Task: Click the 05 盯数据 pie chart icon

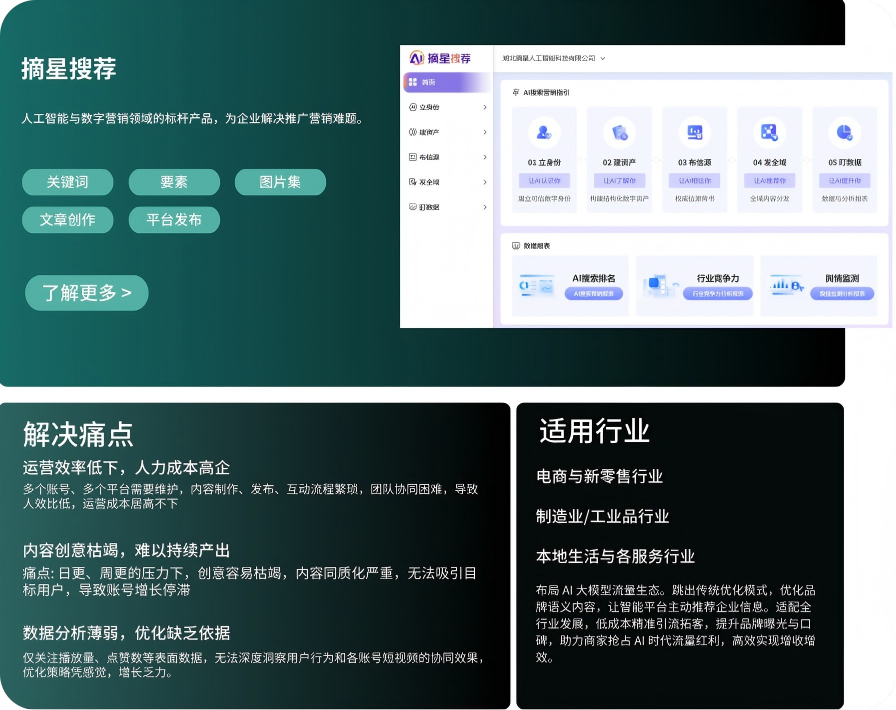Action: [x=844, y=133]
